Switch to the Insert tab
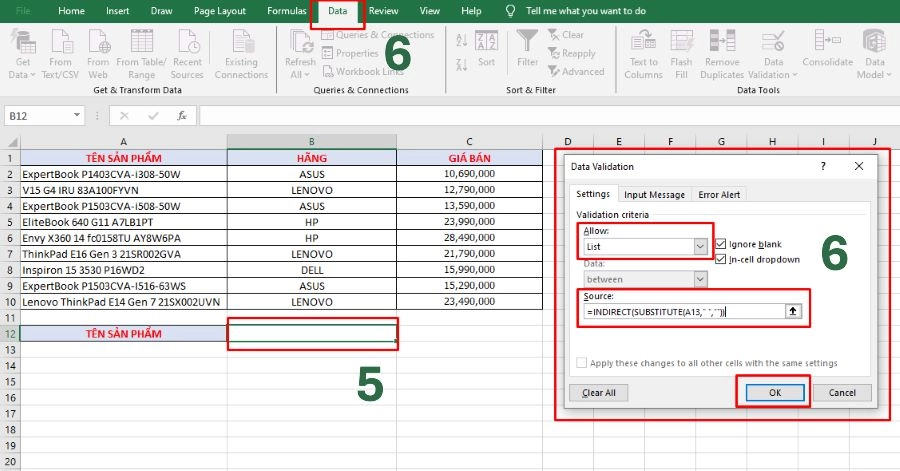This screenshot has width=900, height=471. coord(118,11)
